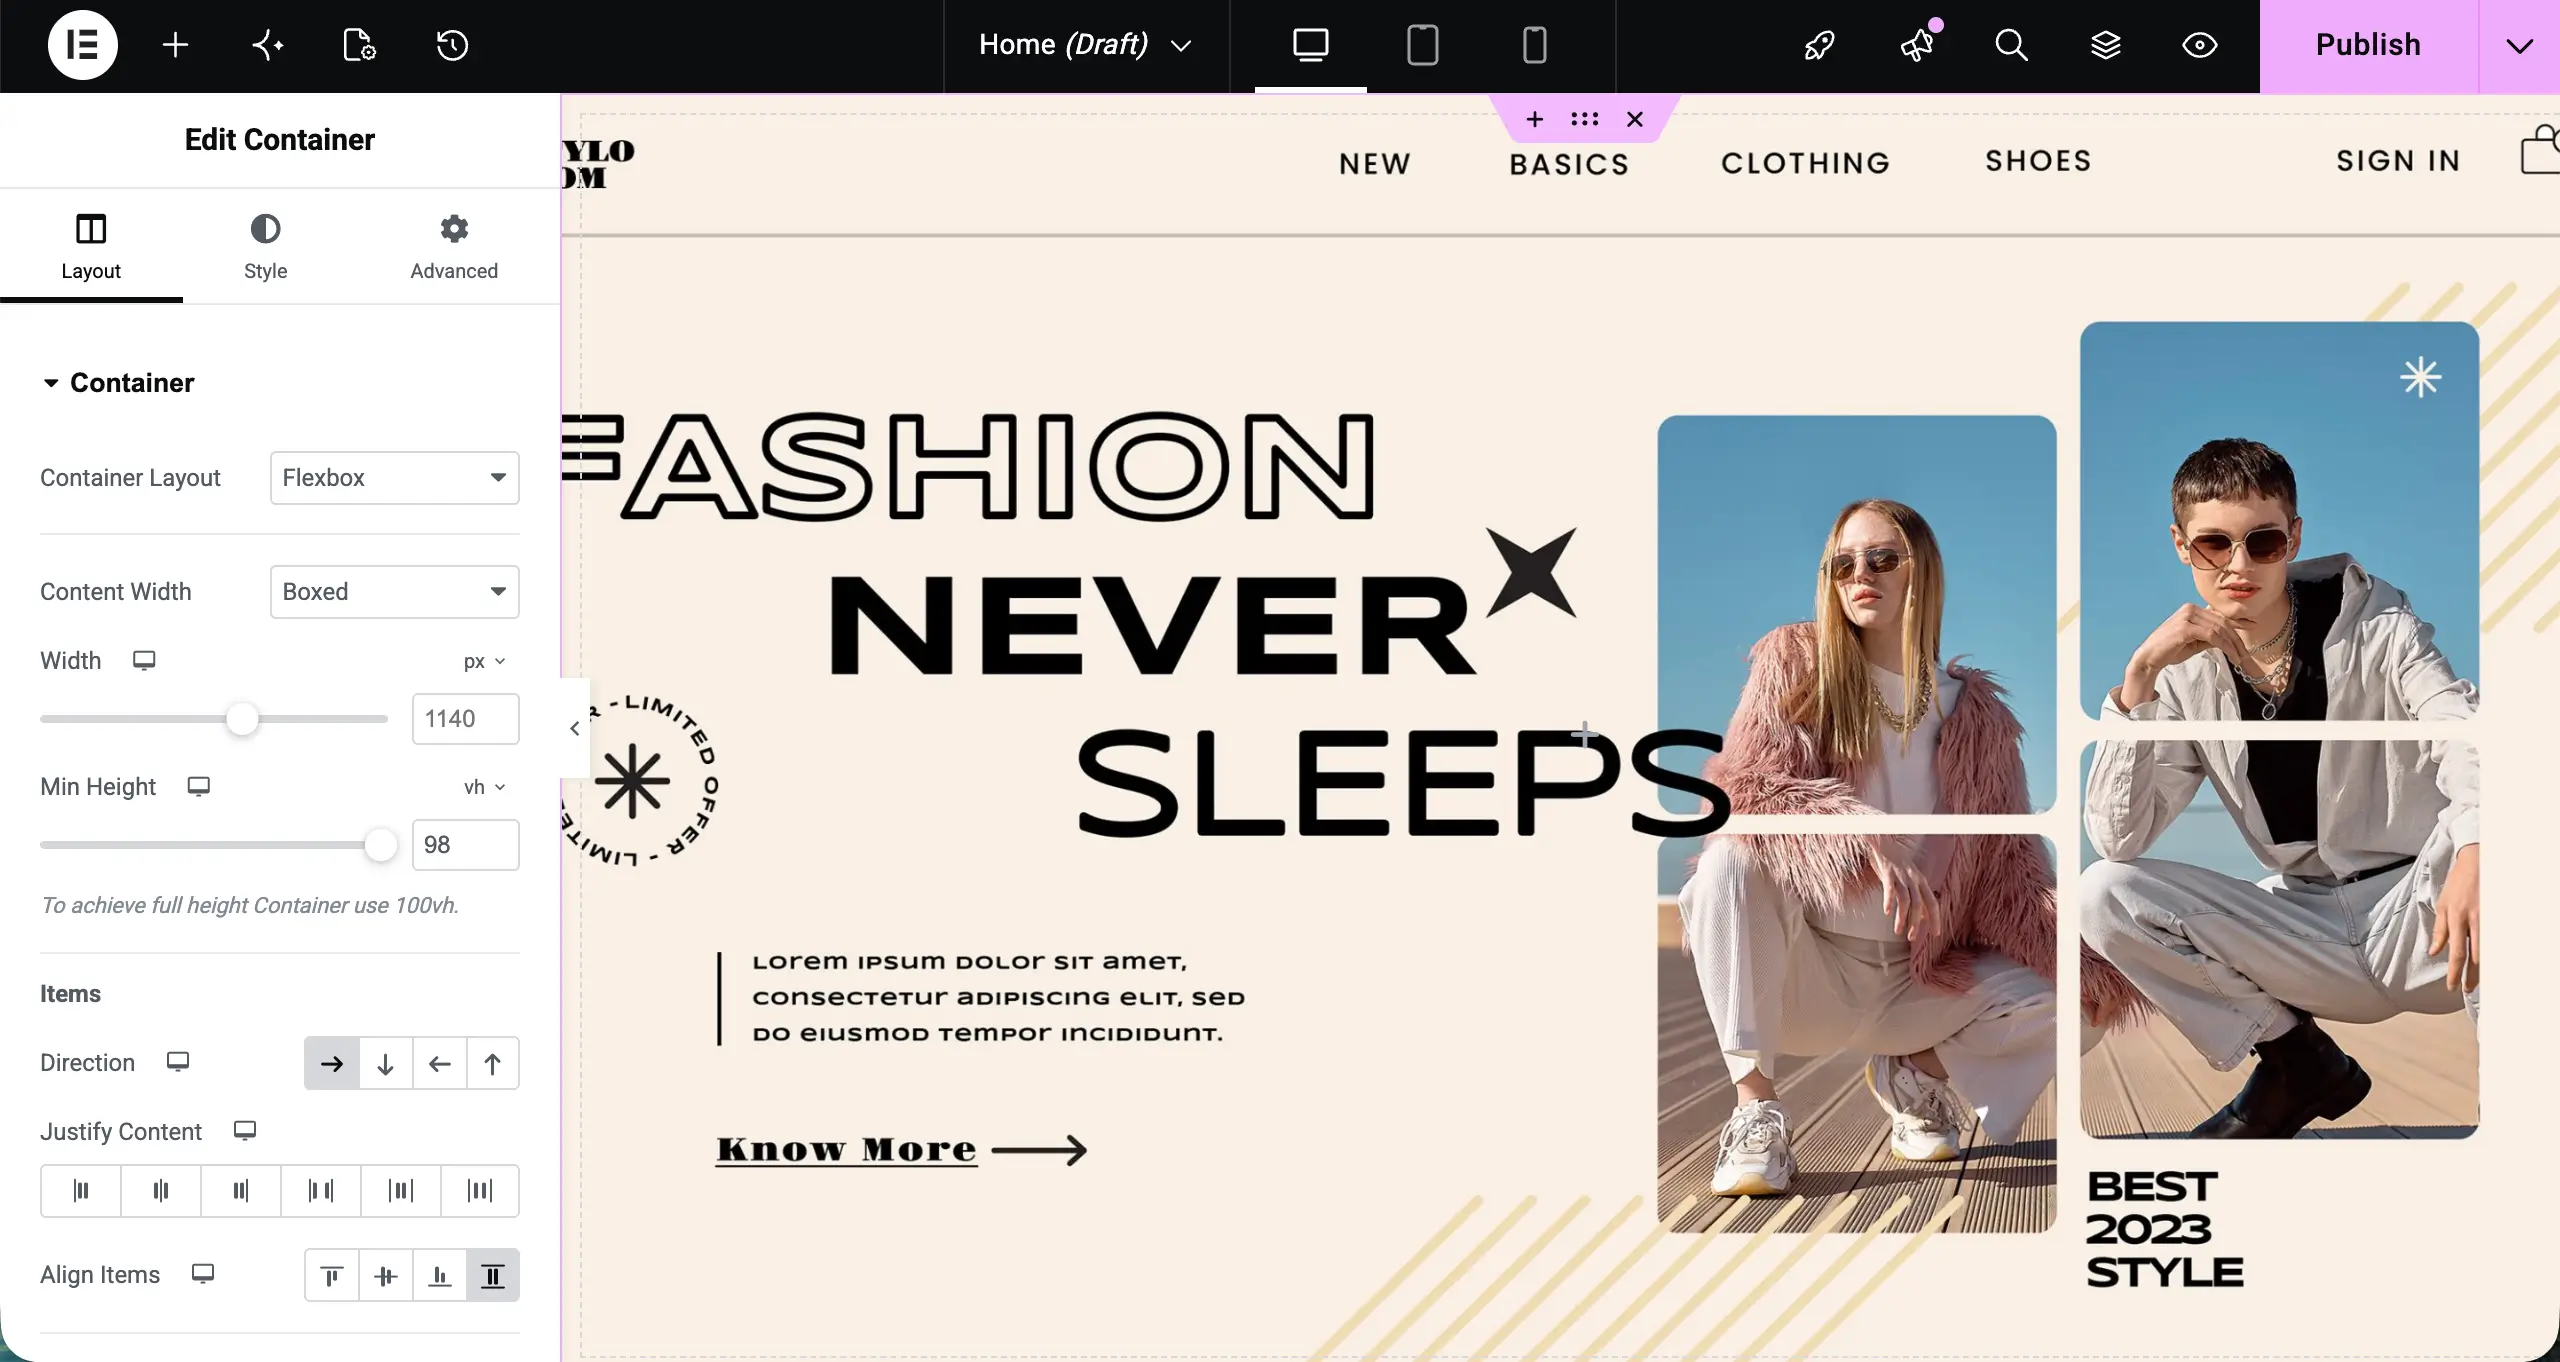The height and width of the screenshot is (1362, 2560).
Task: Click the Width responsive device icon
Action: (x=144, y=661)
